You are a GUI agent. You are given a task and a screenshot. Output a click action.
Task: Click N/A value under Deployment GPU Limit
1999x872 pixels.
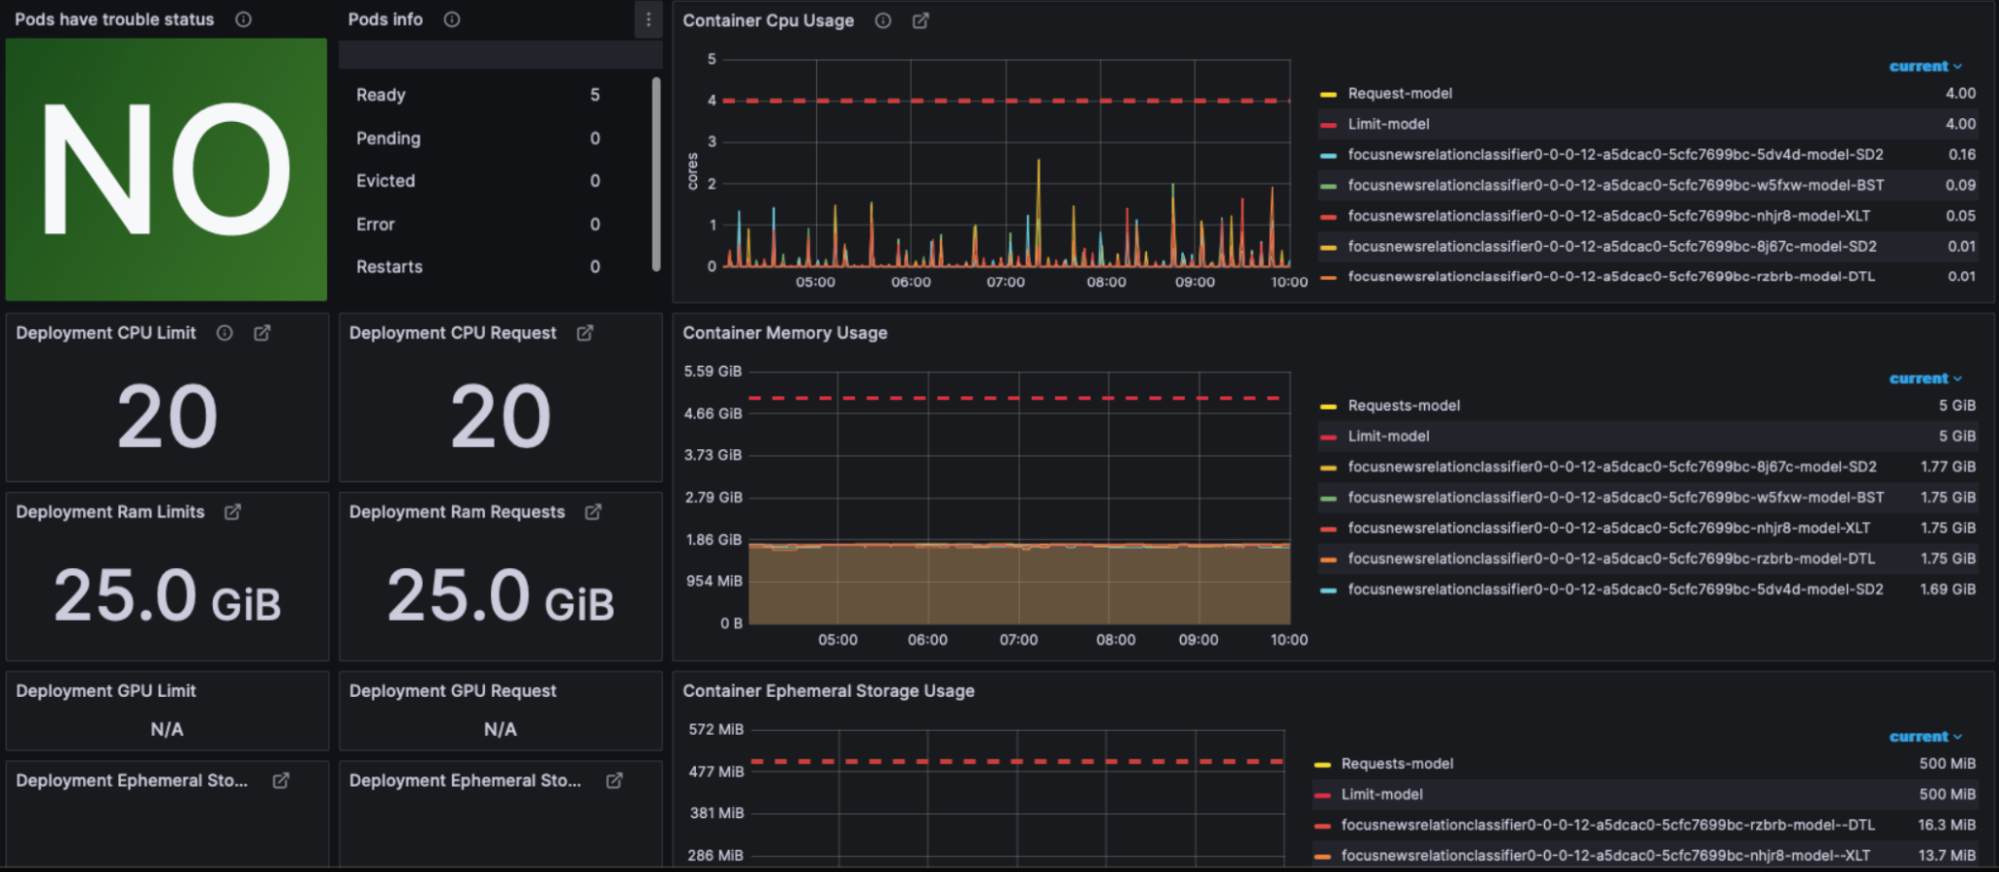167,729
